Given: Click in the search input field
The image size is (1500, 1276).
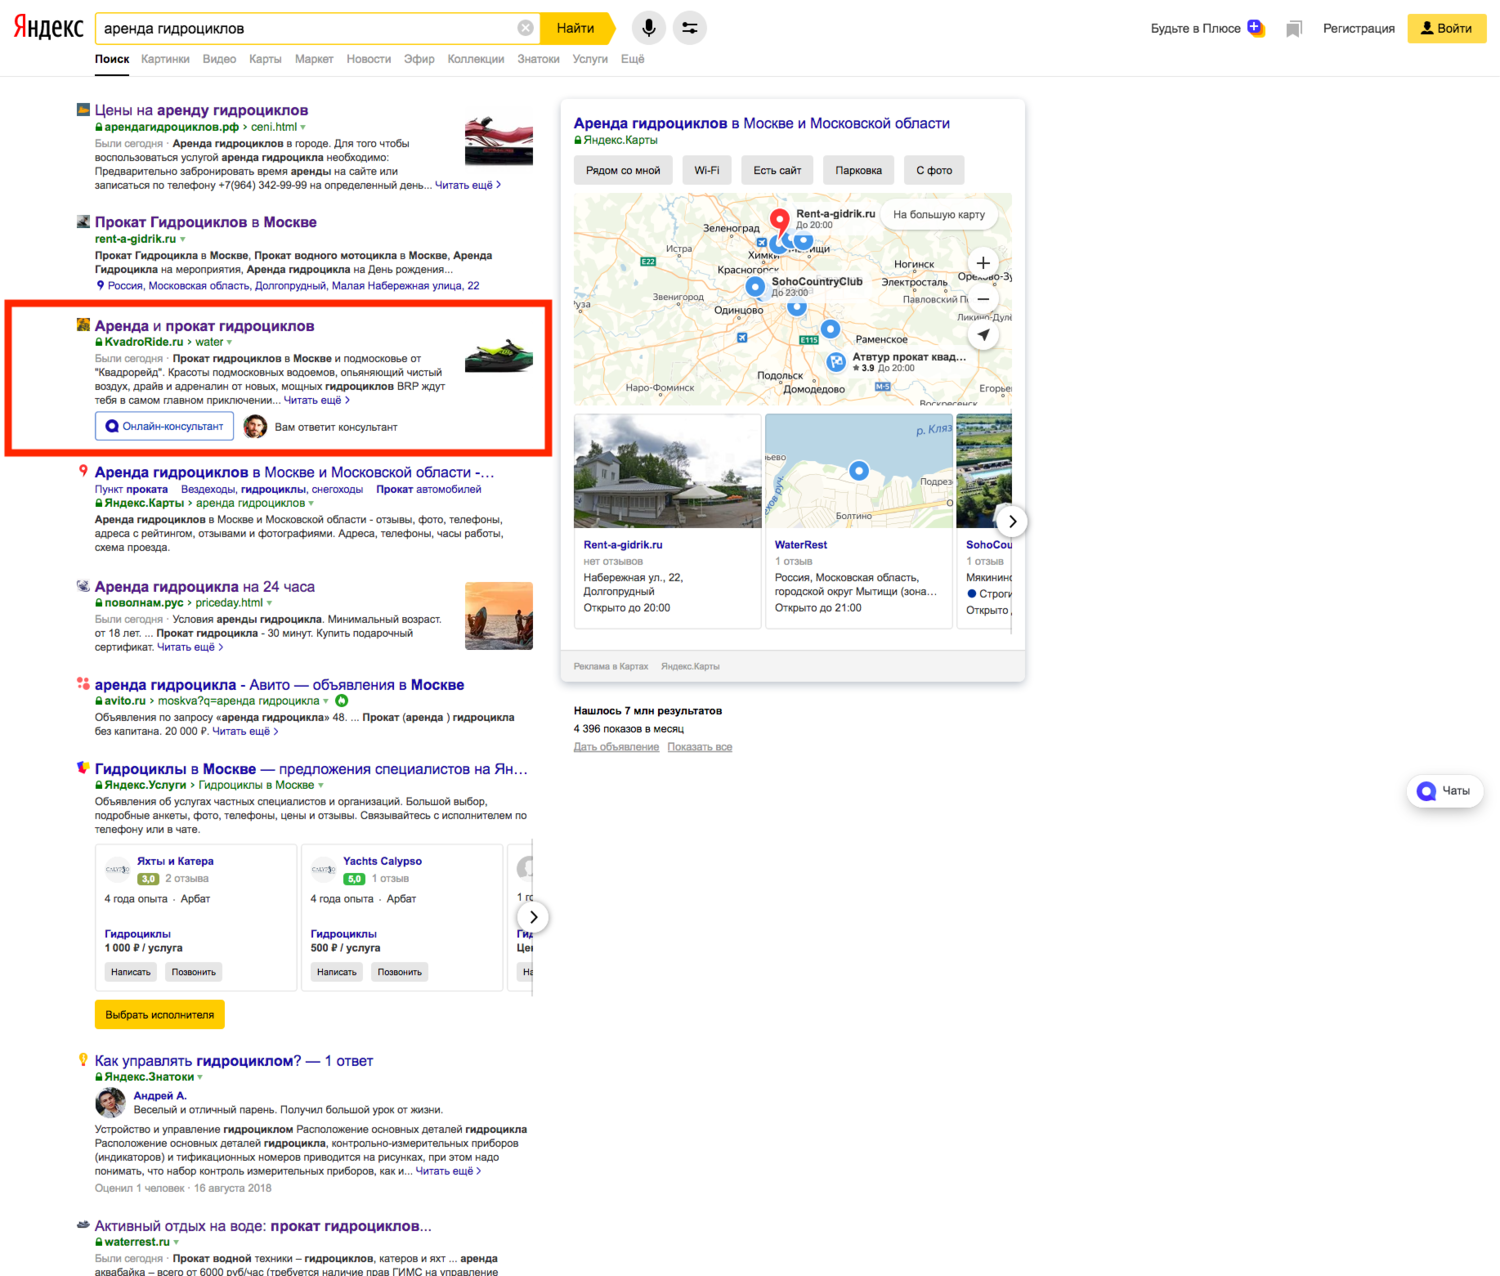Looking at the screenshot, I should [x=305, y=28].
